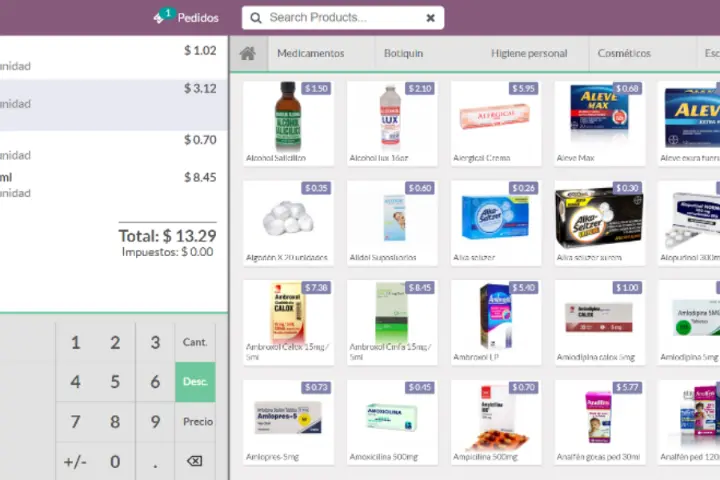Tap the +/- sign key
The width and height of the screenshot is (720, 480).
pyautogui.click(x=75, y=461)
